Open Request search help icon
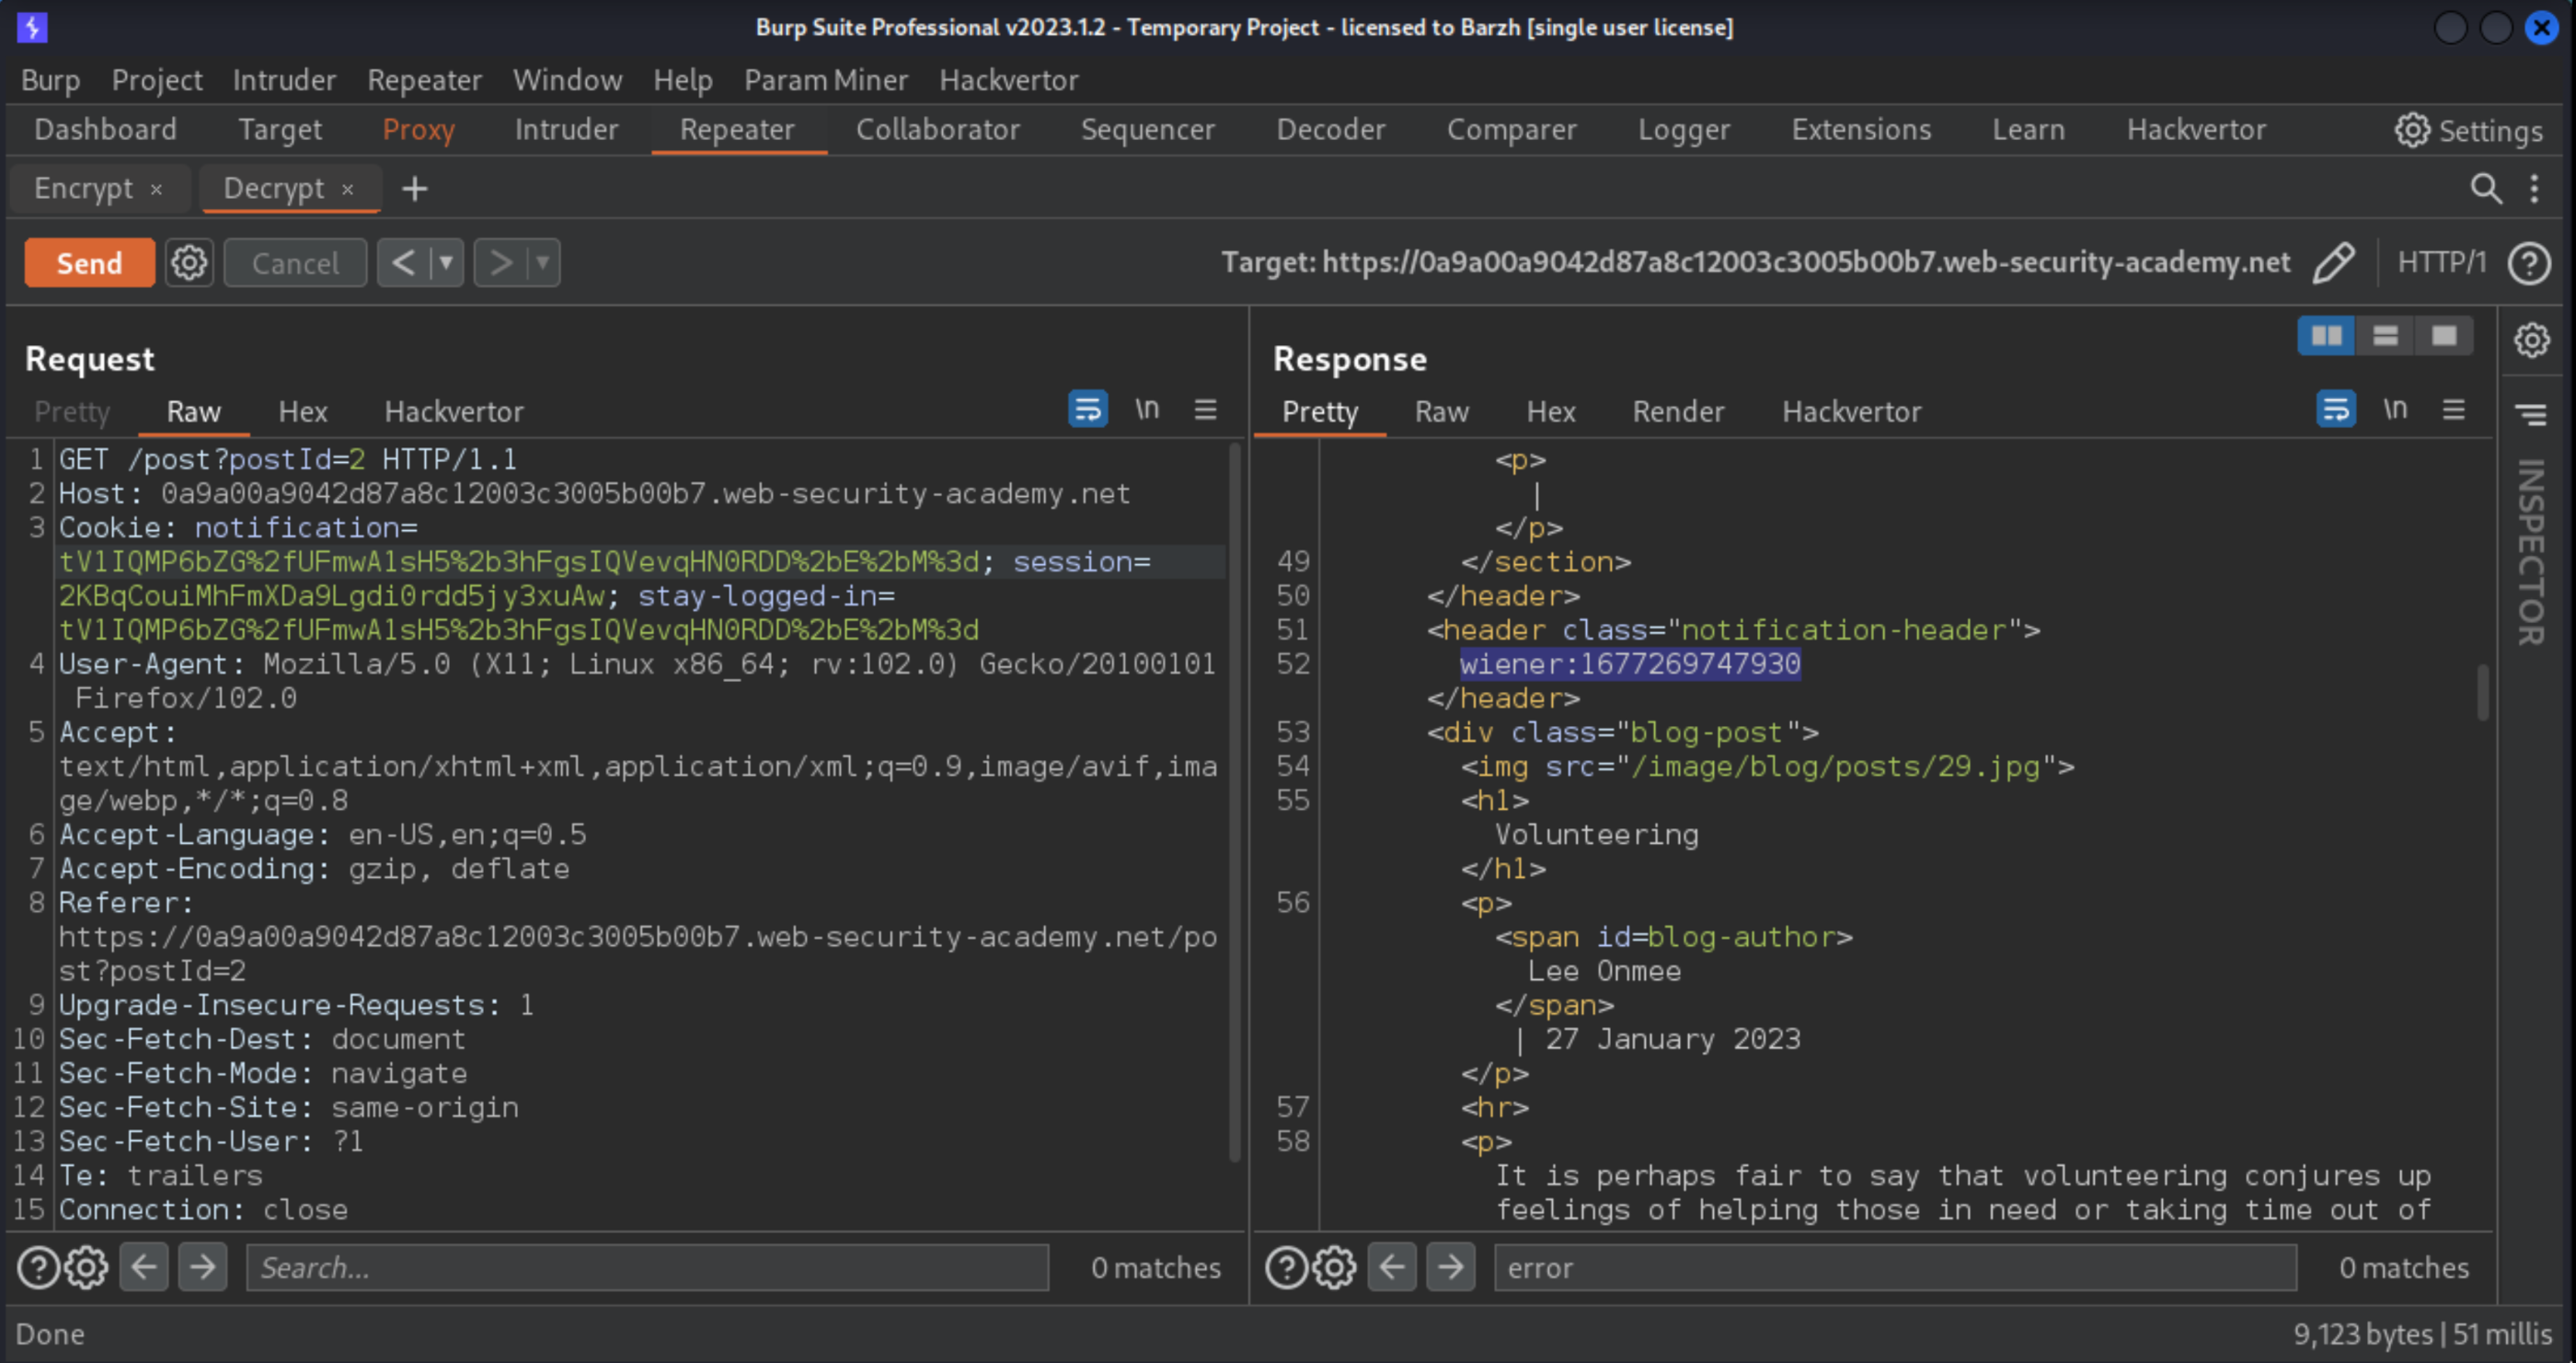 pos(39,1268)
